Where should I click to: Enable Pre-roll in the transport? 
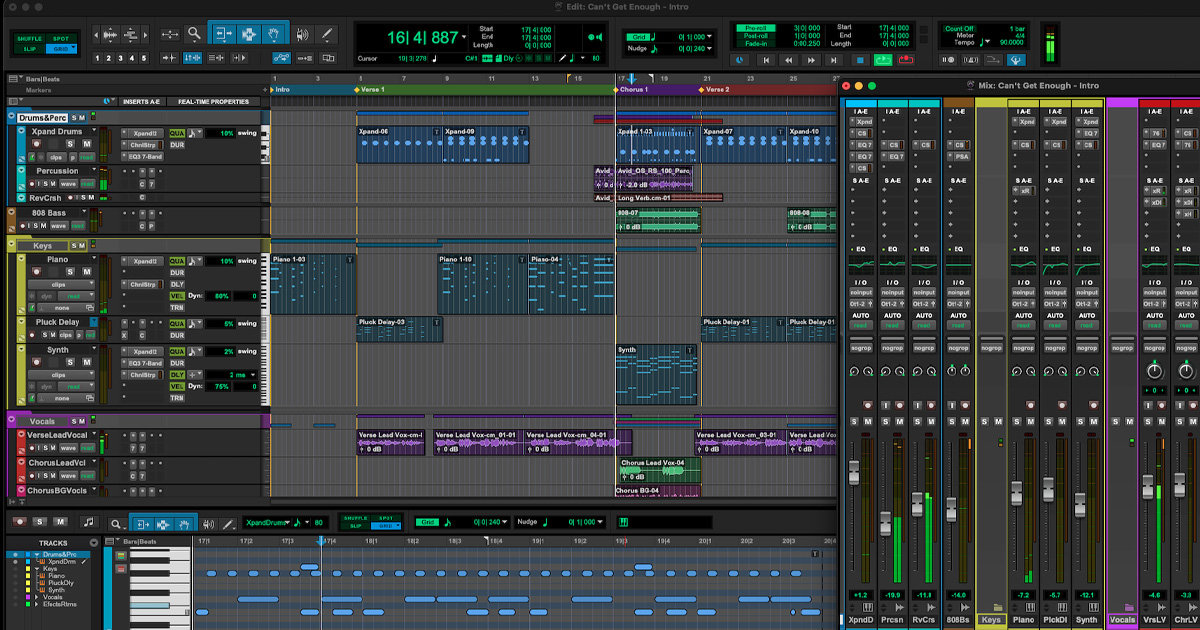[756, 28]
